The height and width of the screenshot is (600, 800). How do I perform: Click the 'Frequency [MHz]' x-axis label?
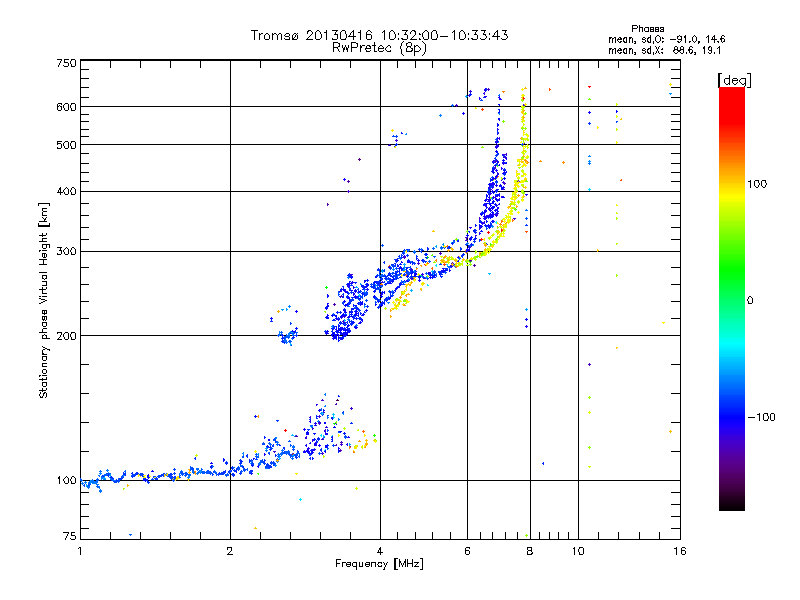379,564
